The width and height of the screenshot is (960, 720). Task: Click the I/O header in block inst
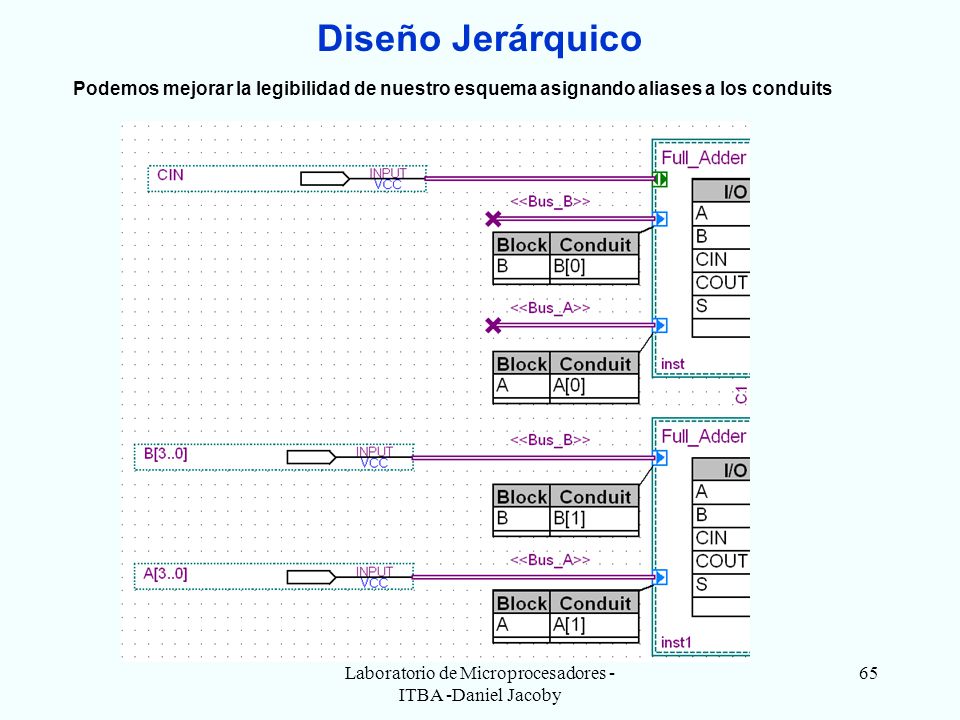[x=721, y=191]
